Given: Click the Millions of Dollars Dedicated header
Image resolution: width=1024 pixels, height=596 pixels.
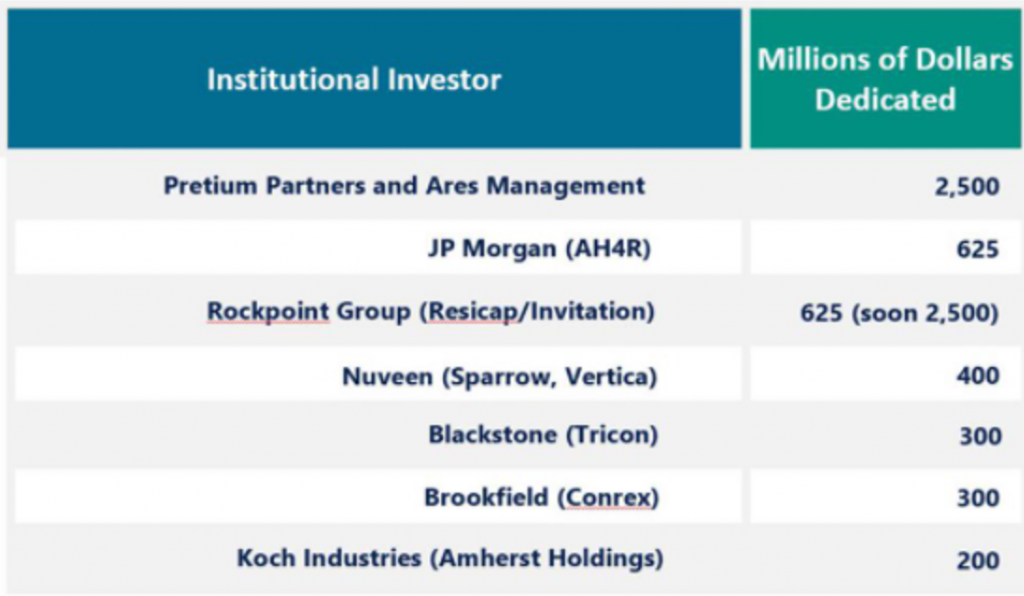Looking at the screenshot, I should coord(885,79).
